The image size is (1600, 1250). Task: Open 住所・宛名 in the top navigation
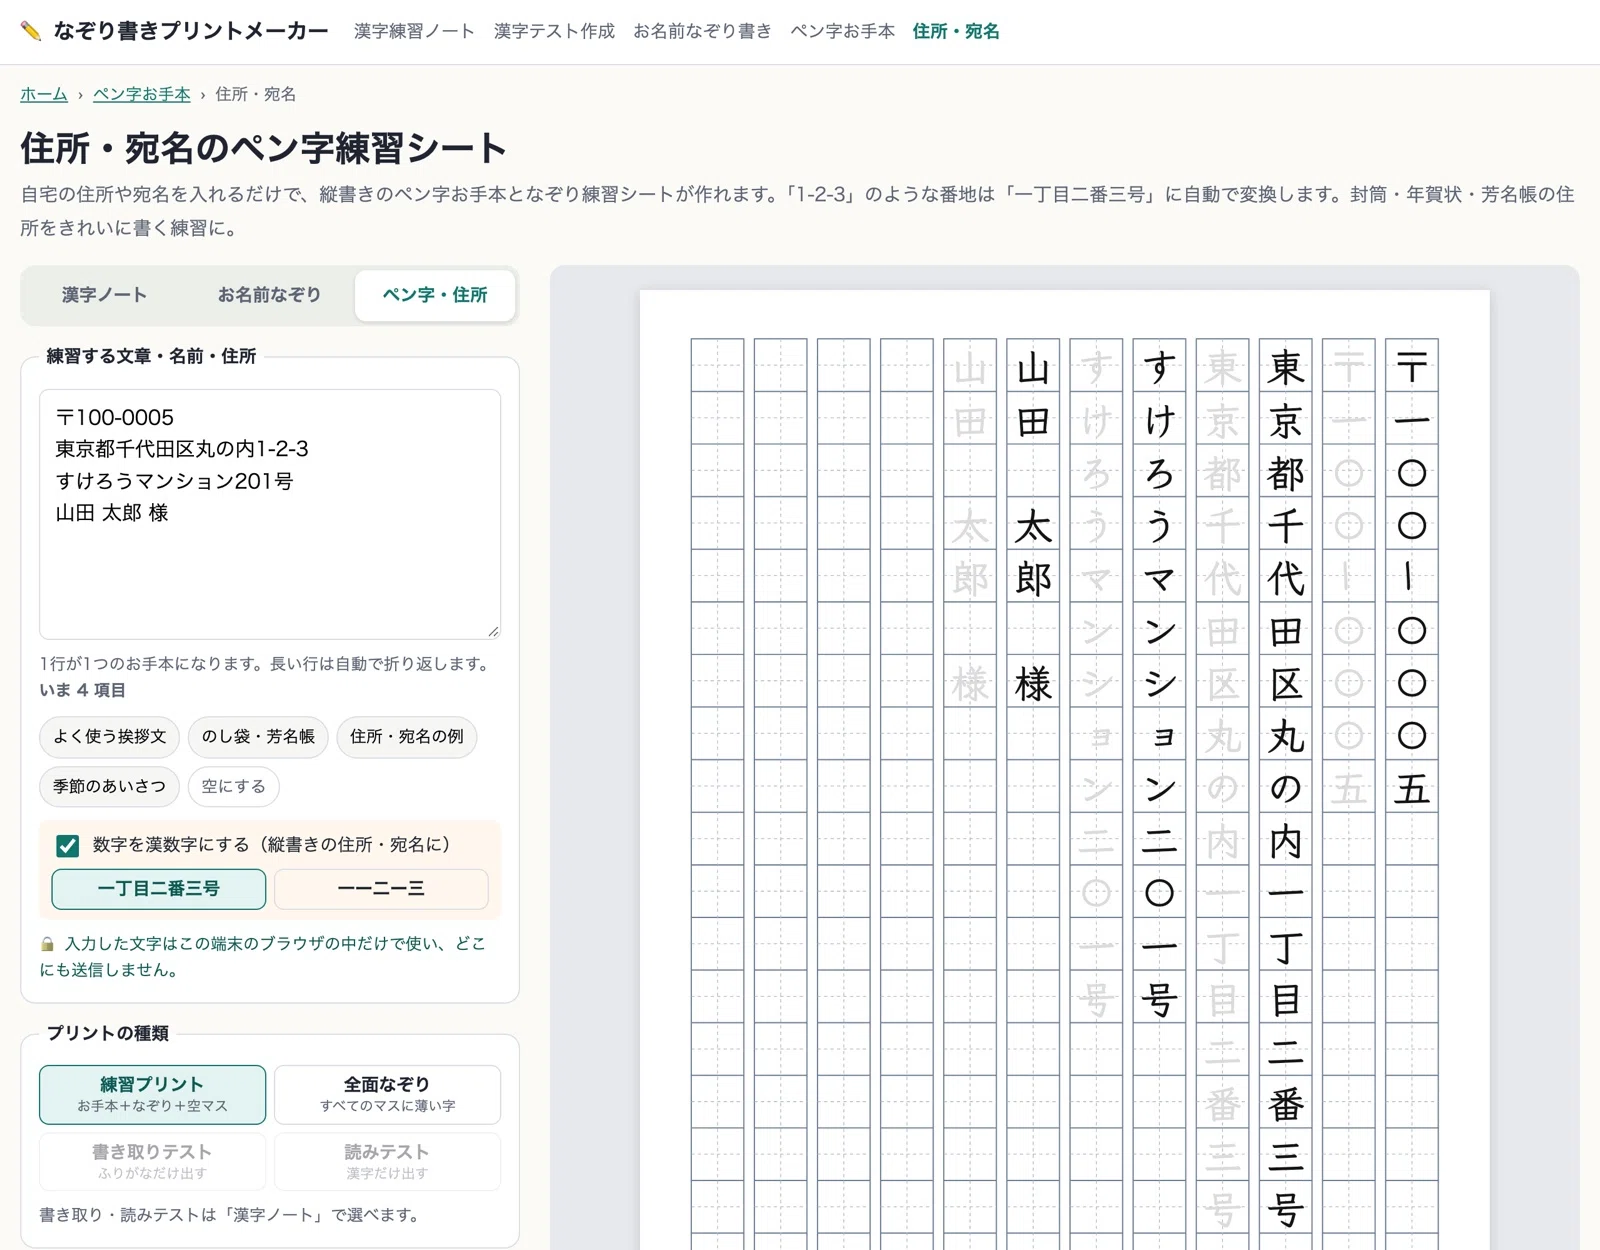(956, 31)
